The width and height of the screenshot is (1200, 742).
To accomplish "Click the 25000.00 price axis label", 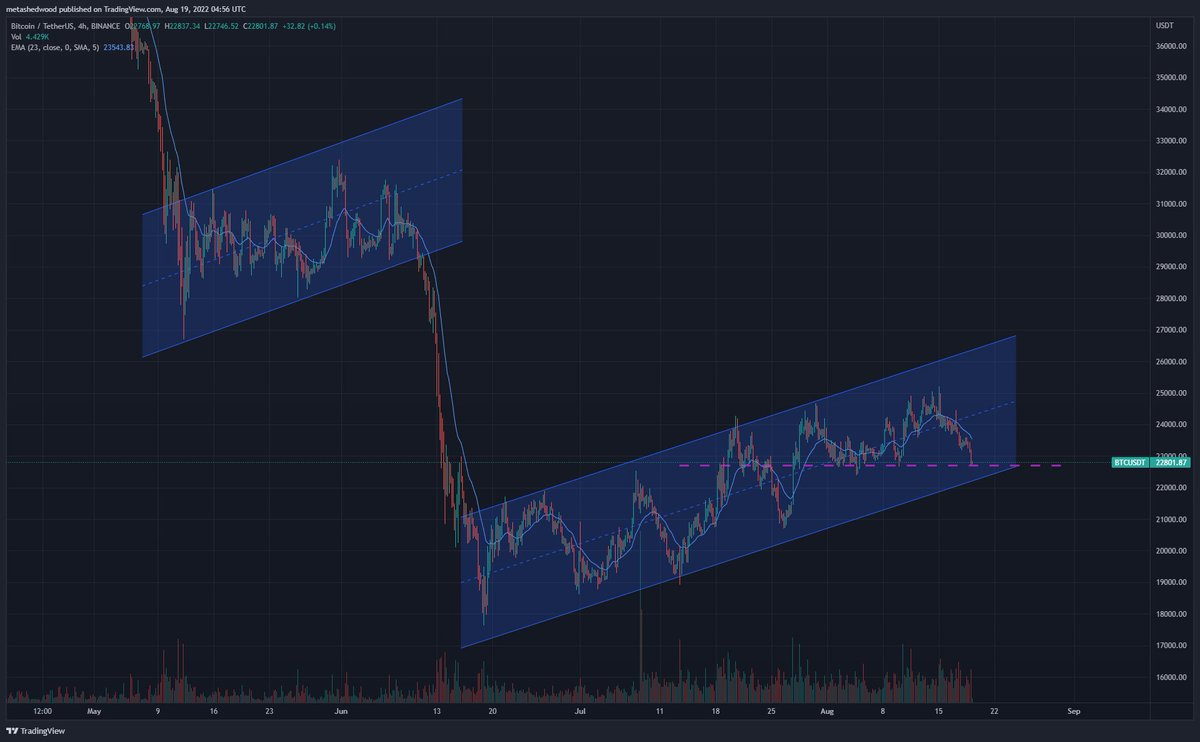I will (x=1169, y=393).
